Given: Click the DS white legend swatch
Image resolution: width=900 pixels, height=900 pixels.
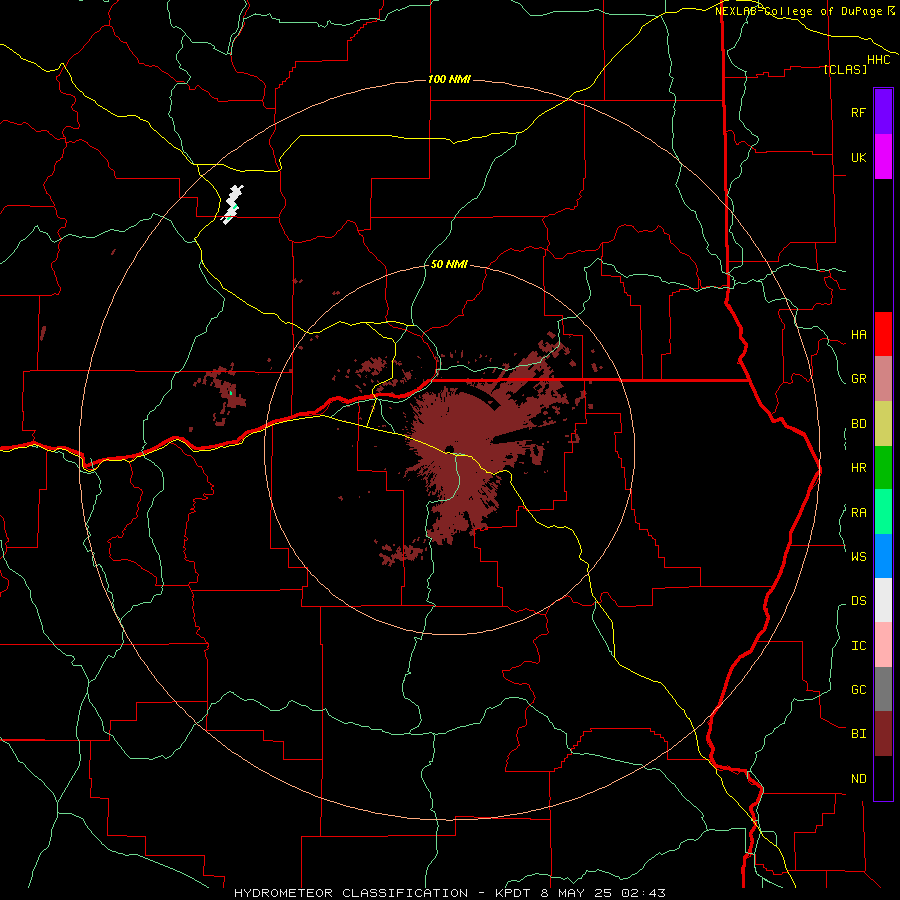Looking at the screenshot, I should tap(883, 600).
